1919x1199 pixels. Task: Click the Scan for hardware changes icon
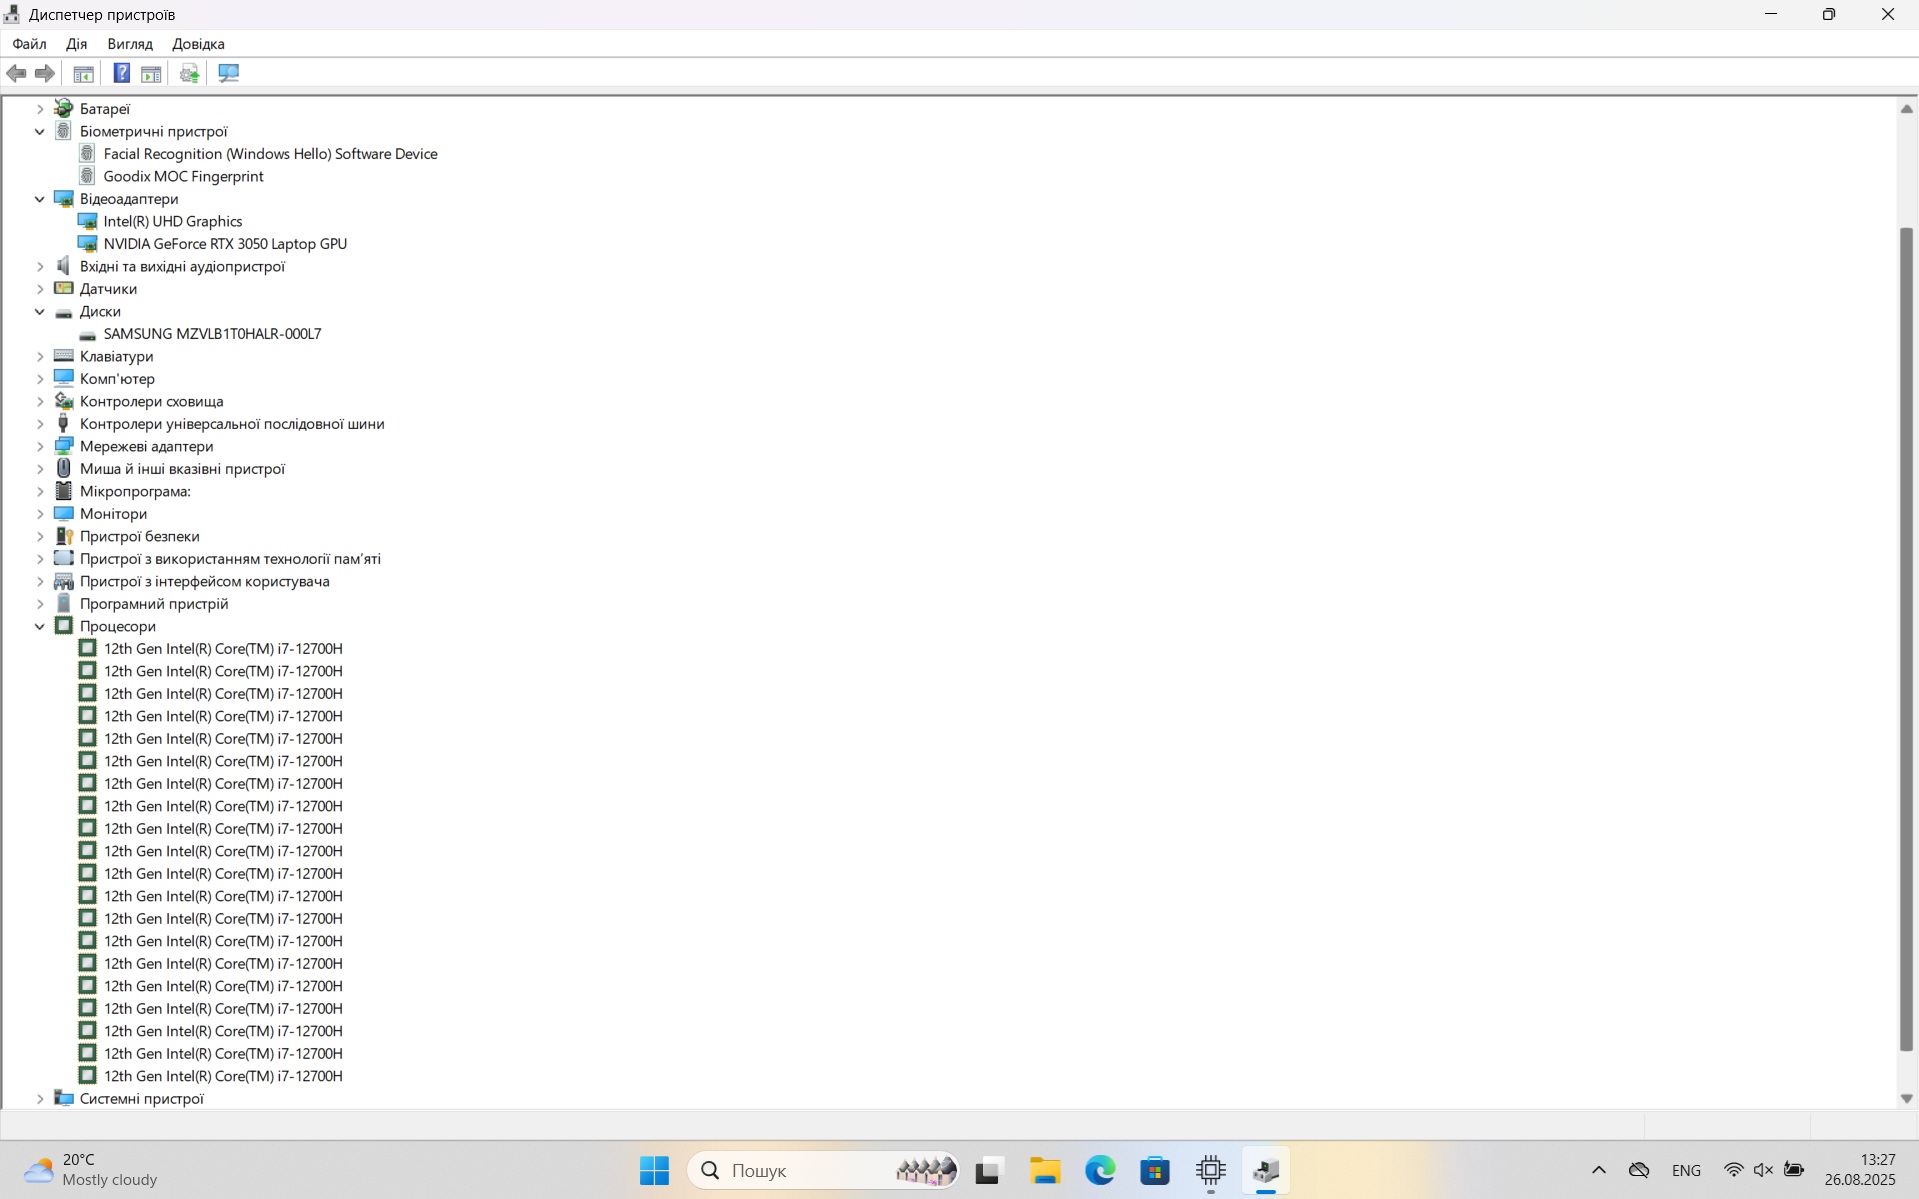[229, 73]
